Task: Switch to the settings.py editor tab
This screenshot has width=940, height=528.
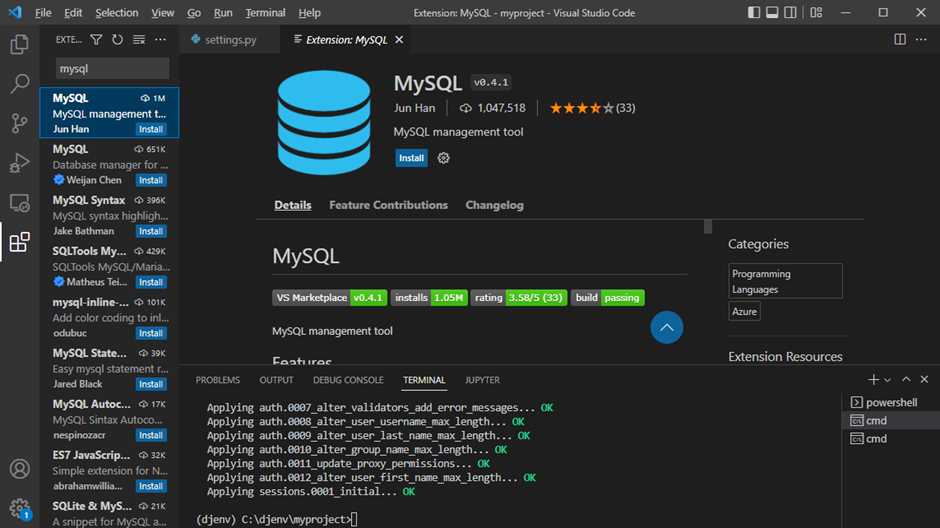Action: click(230, 40)
